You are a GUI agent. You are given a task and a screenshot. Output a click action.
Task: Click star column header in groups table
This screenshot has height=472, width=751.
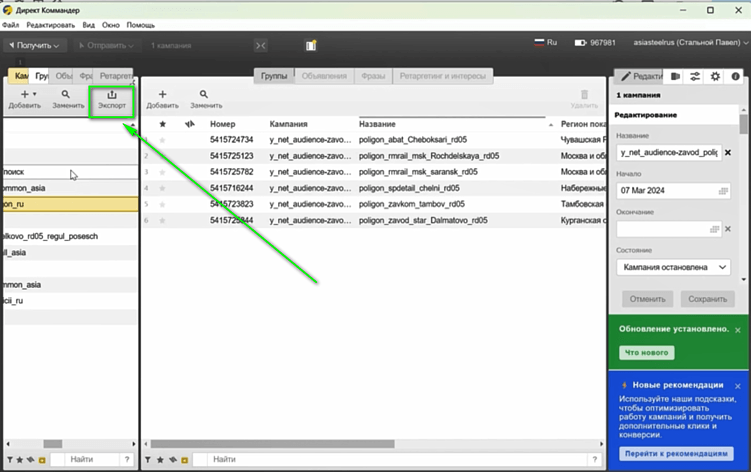click(162, 124)
